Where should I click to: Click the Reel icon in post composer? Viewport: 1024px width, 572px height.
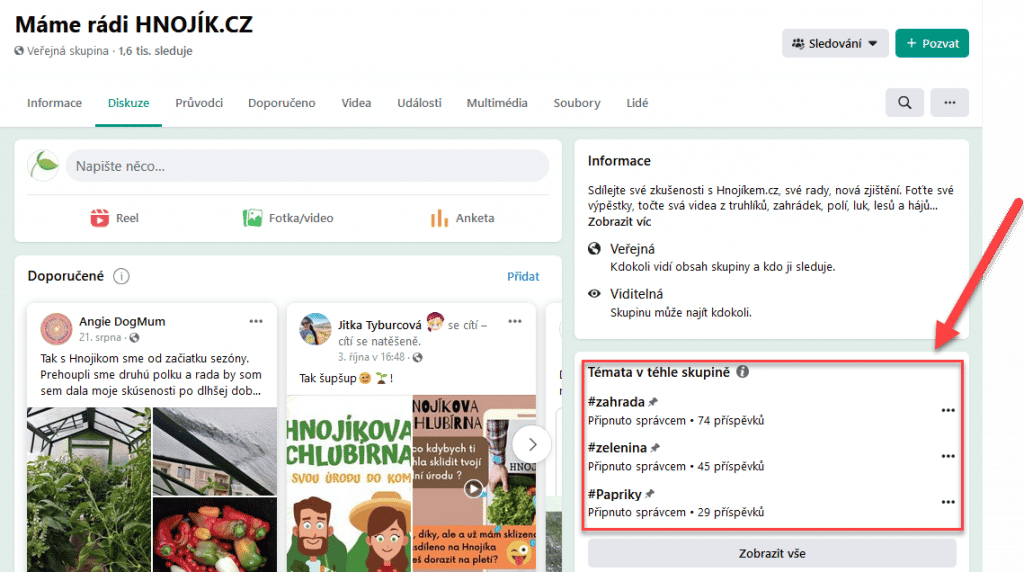100,218
